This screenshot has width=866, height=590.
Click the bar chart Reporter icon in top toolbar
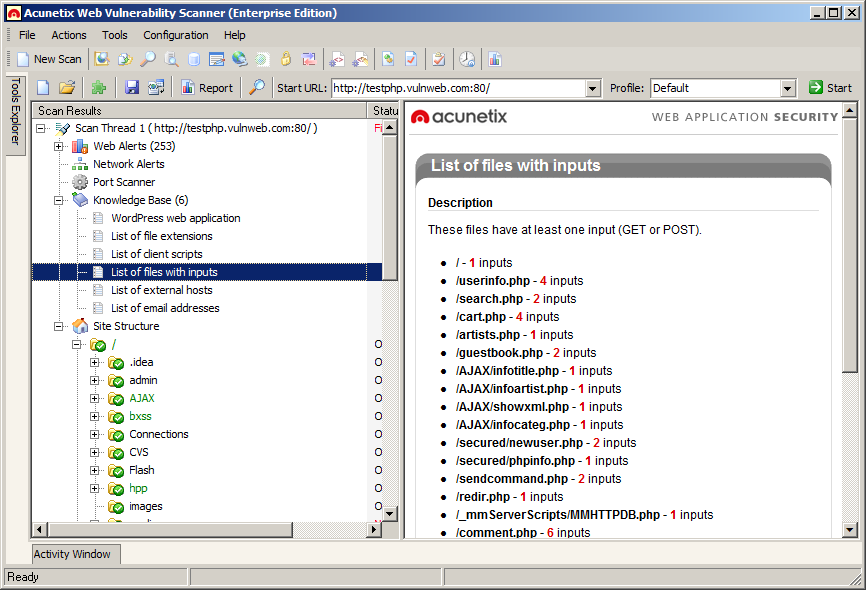tap(495, 59)
